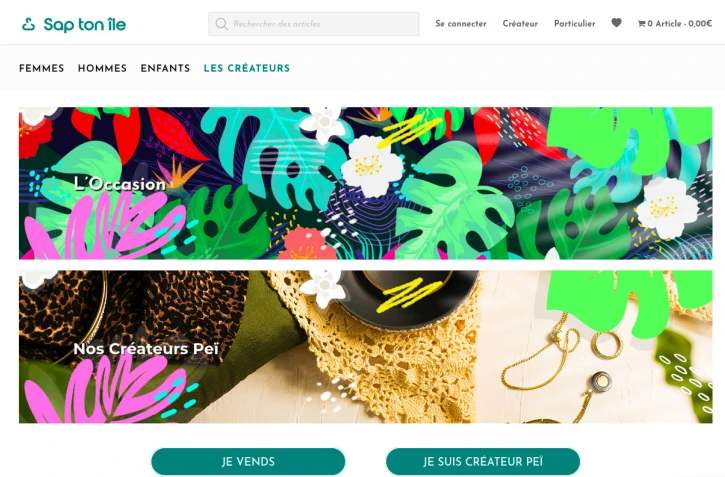Open the Créateur account link

pyautogui.click(x=520, y=24)
